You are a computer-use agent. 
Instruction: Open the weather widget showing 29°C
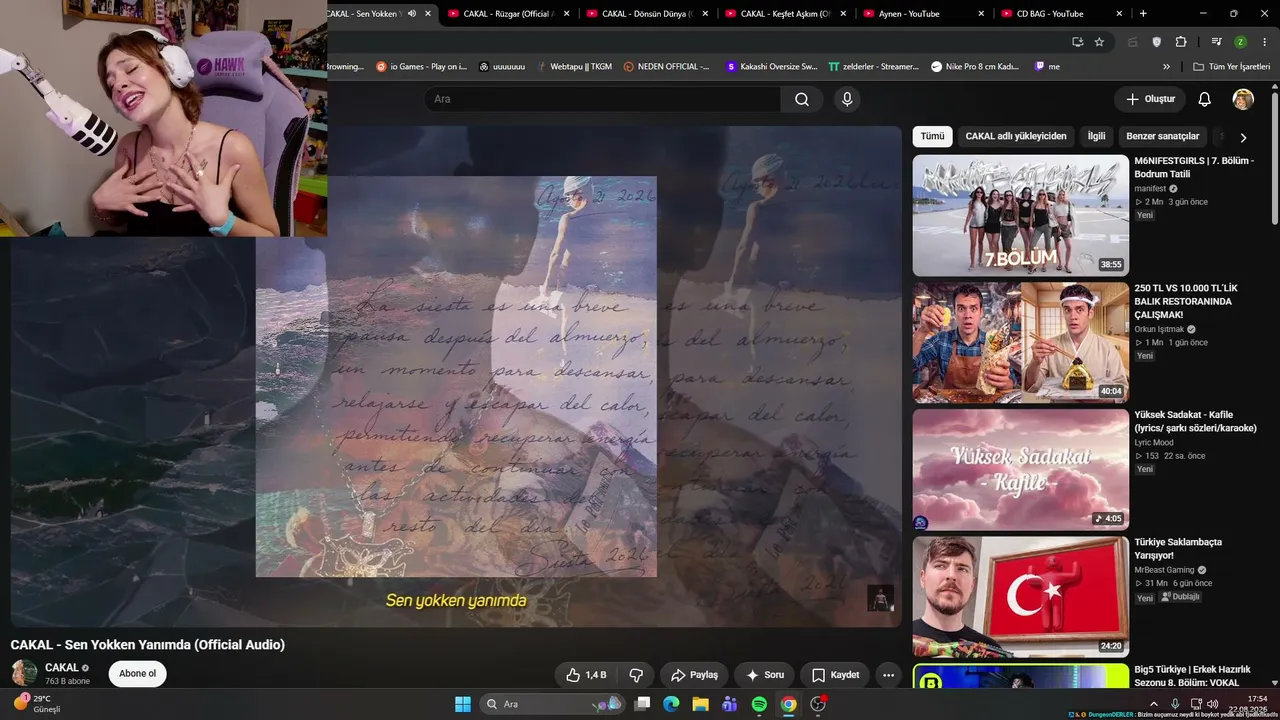(37, 704)
